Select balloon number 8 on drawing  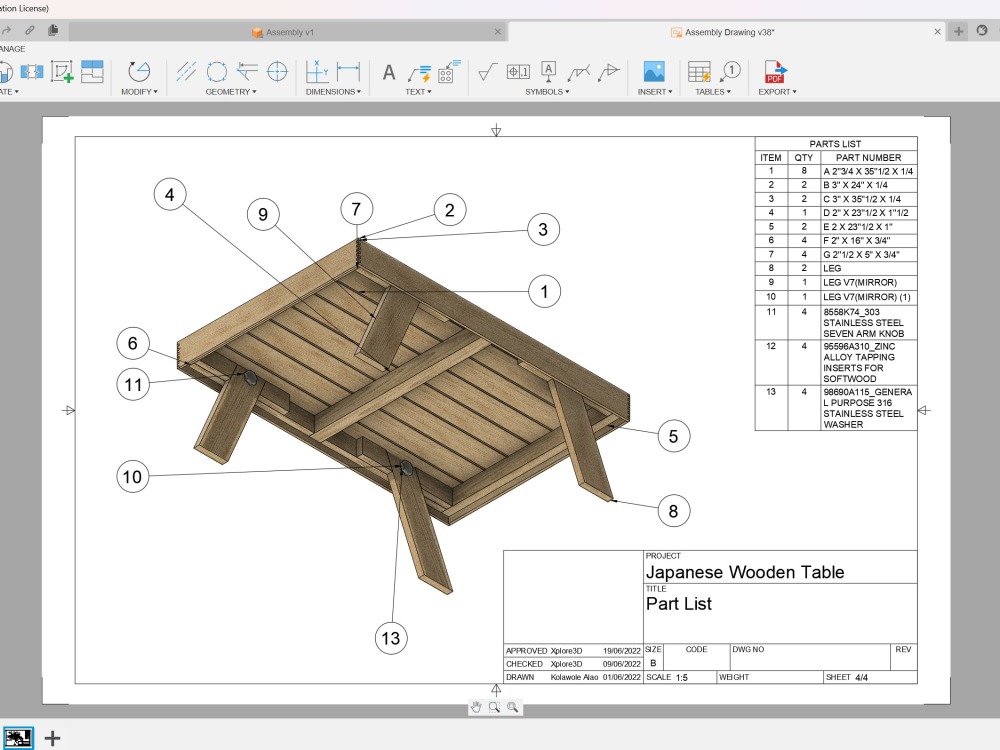coord(673,511)
